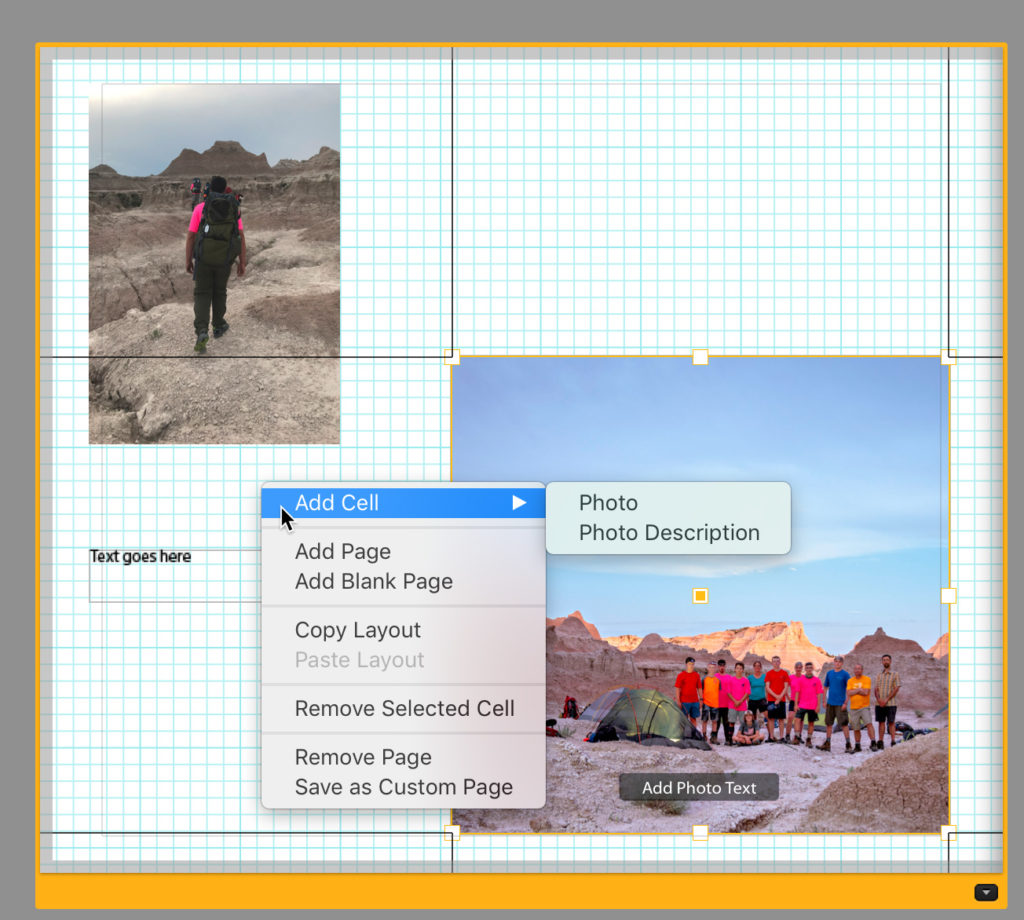Expand the Add Cell submenu arrow
The height and width of the screenshot is (920, 1024).
point(519,503)
